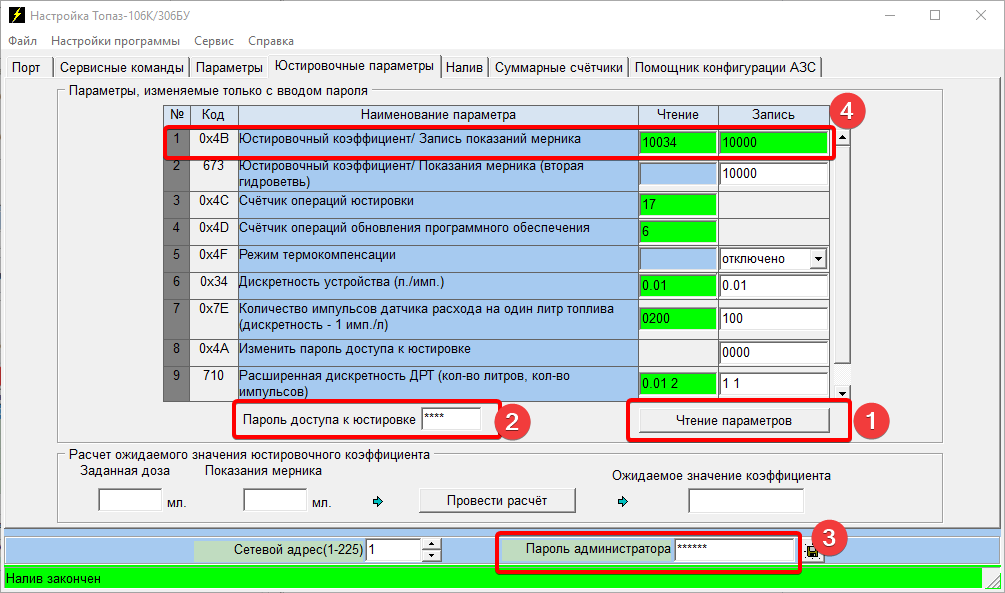Click the Запись field for Расширенная дискретность ДРТ
The width and height of the screenshot is (1005, 593).
click(774, 383)
